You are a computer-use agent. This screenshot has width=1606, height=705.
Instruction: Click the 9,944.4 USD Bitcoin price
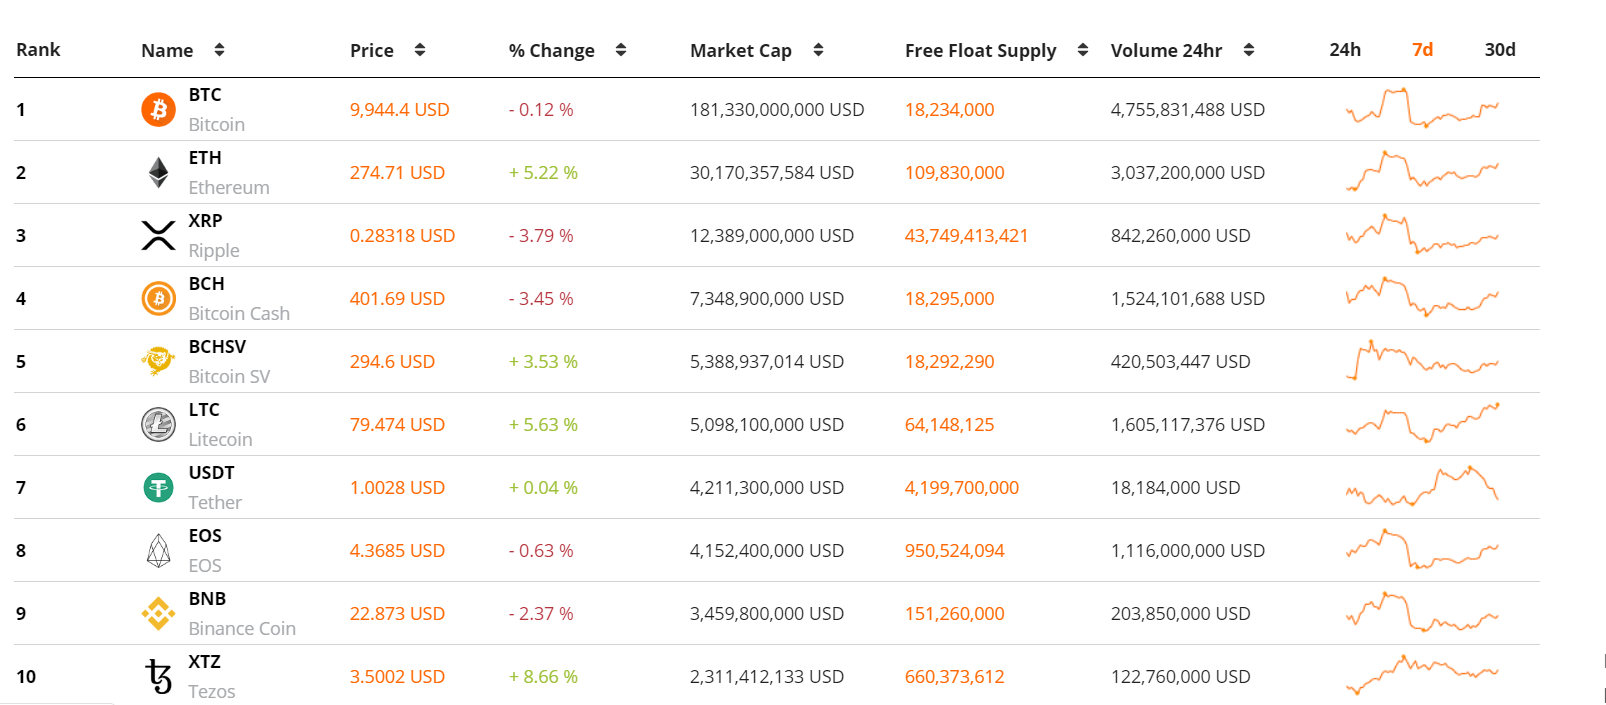pos(400,110)
